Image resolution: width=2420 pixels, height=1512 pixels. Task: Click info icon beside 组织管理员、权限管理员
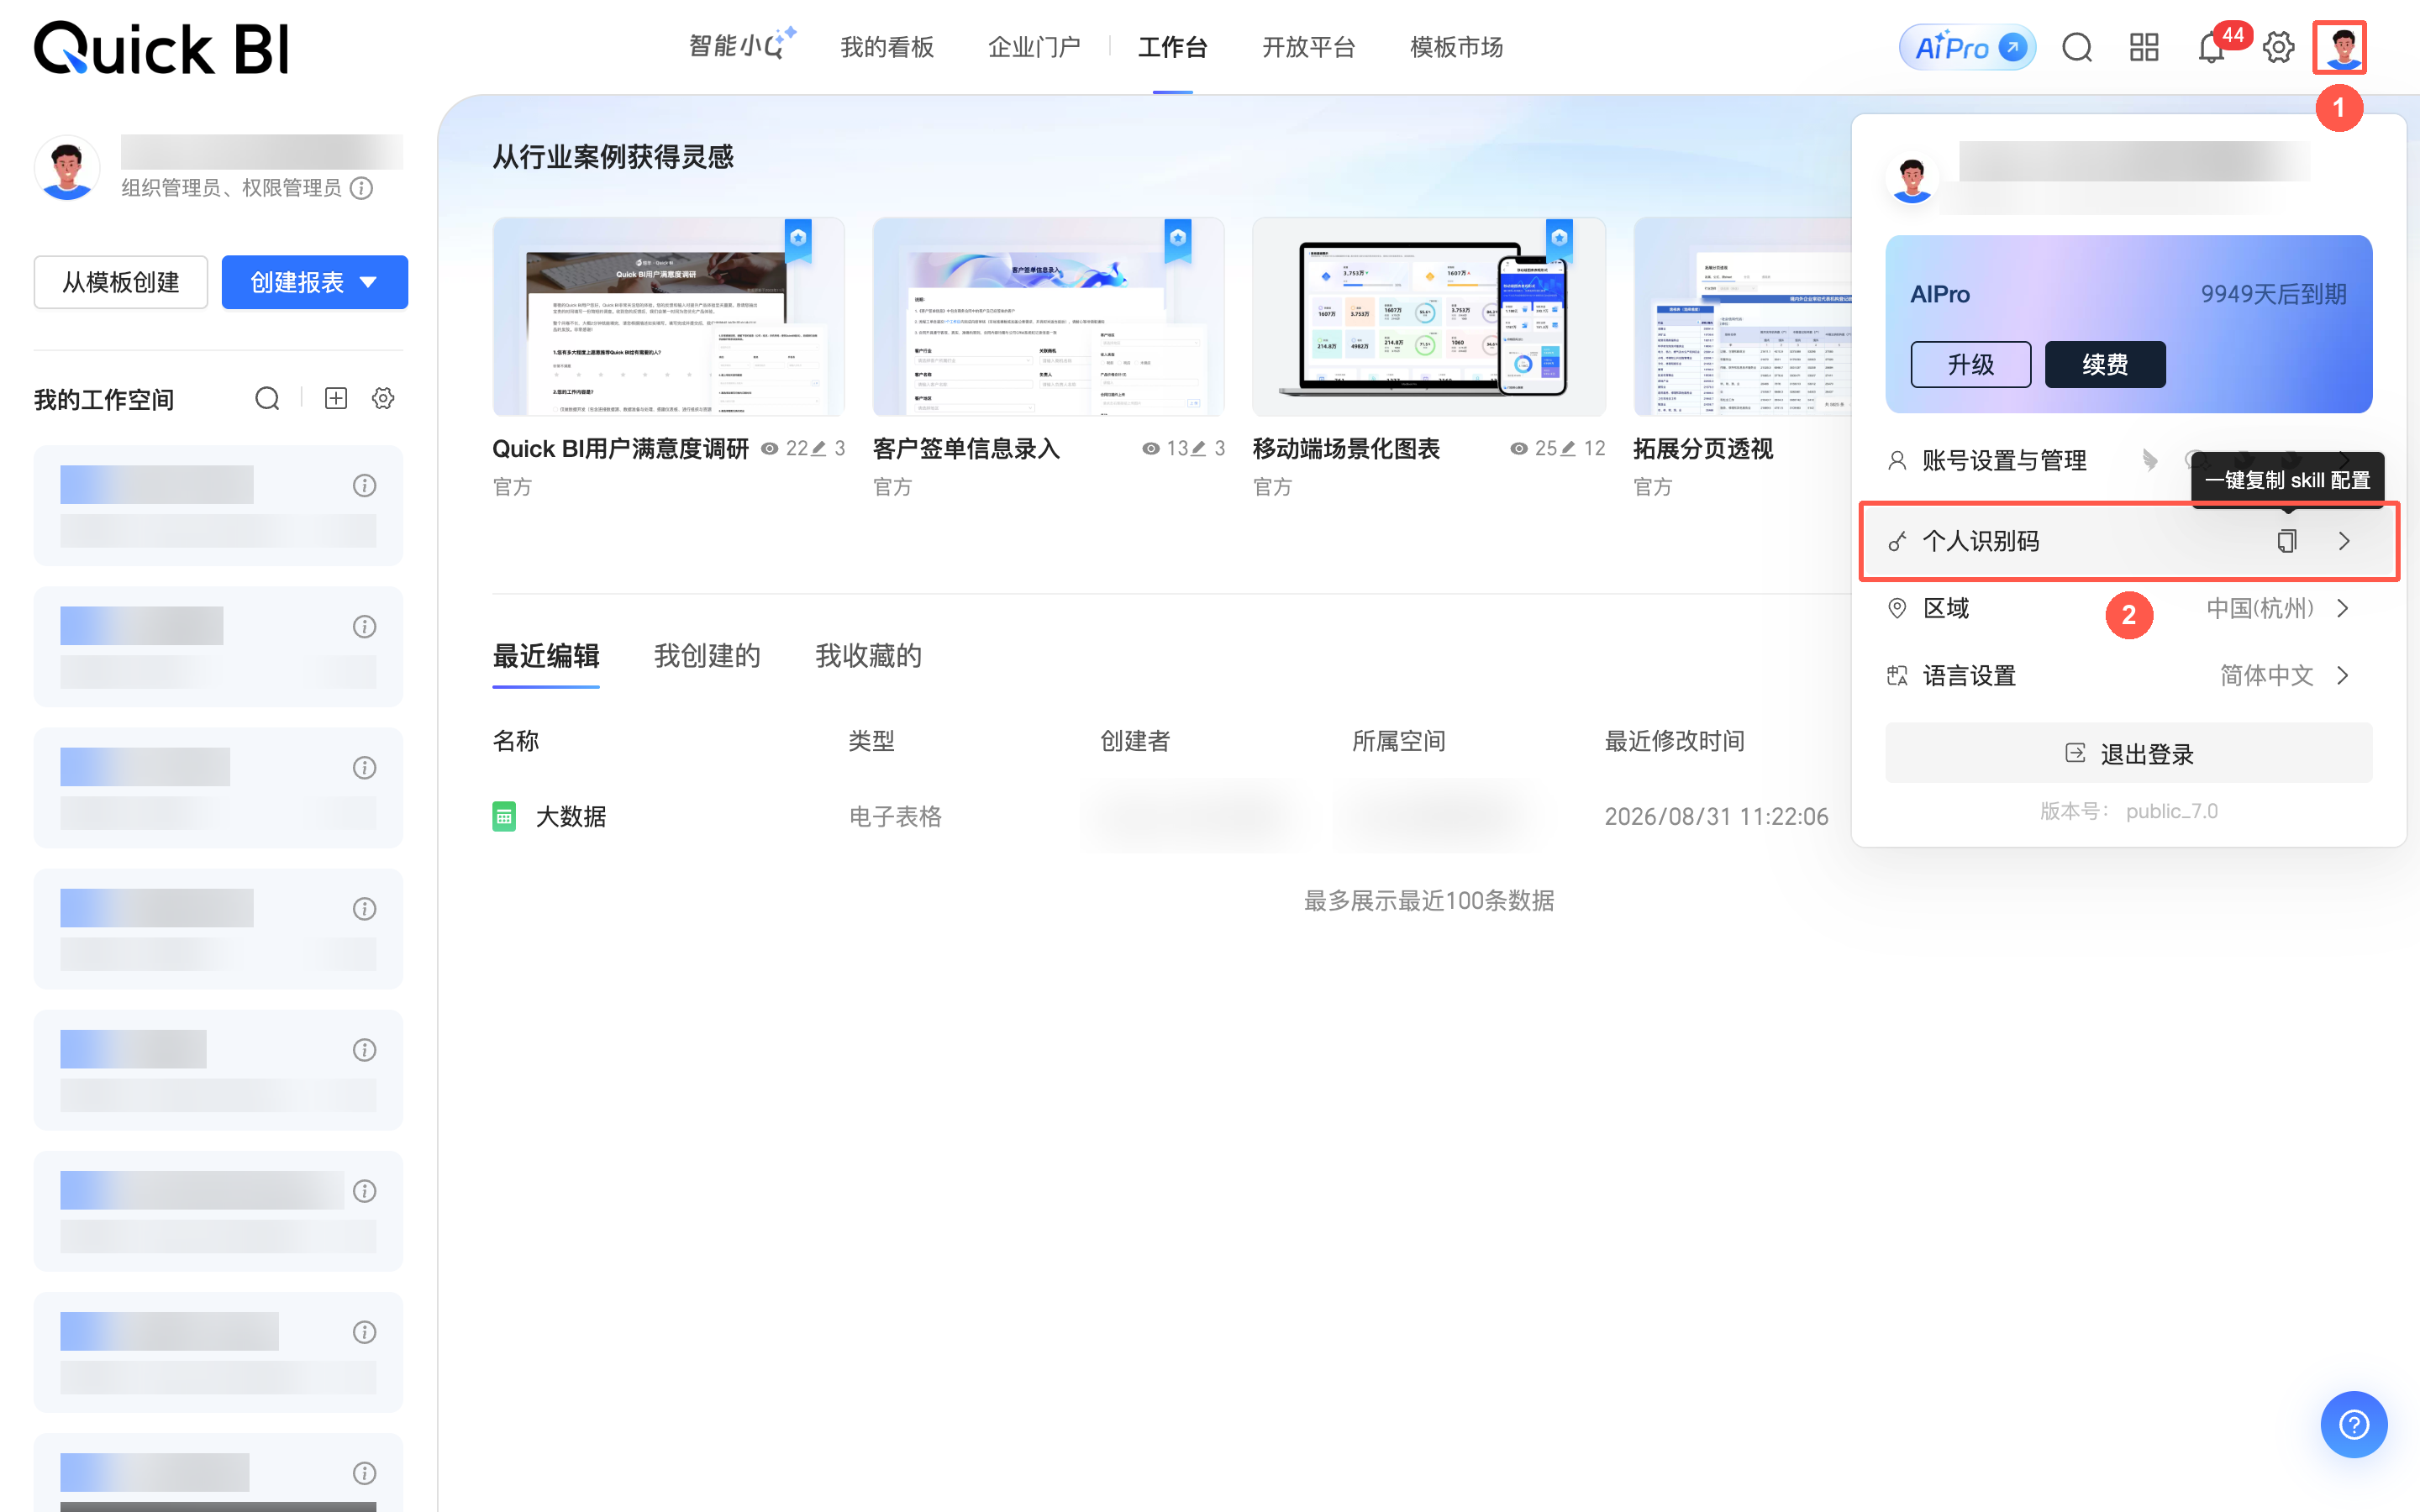pos(362,188)
